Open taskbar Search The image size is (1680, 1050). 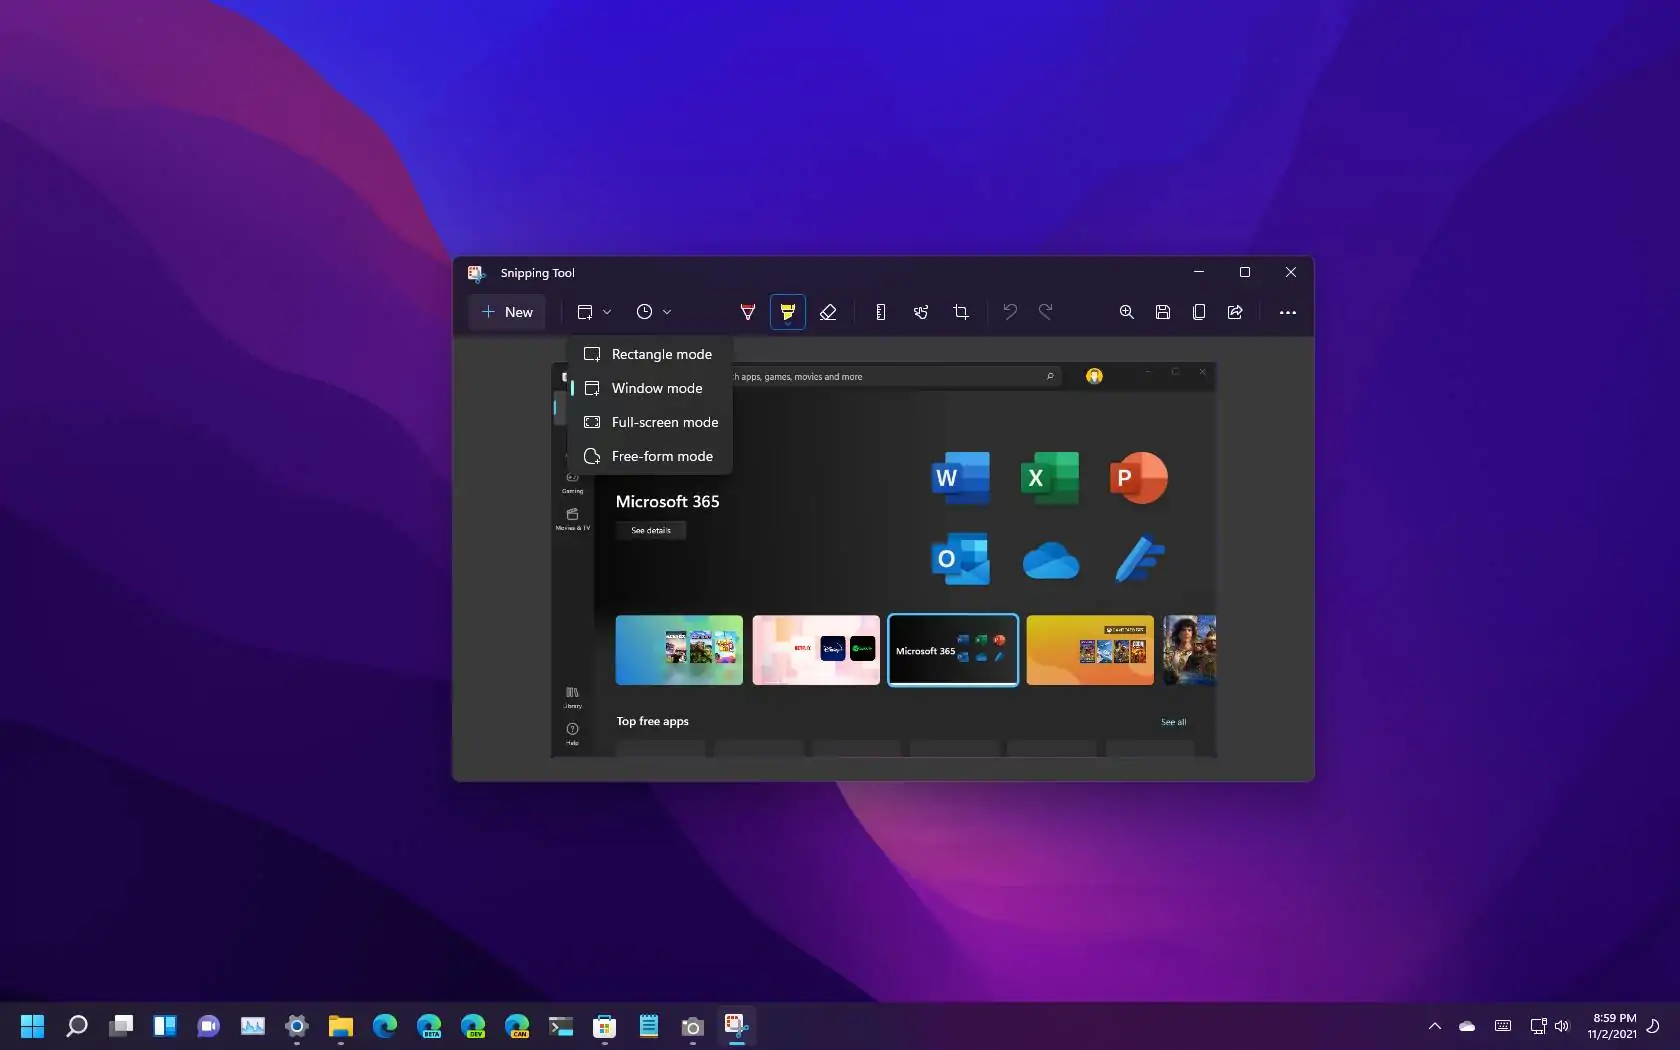77,1026
